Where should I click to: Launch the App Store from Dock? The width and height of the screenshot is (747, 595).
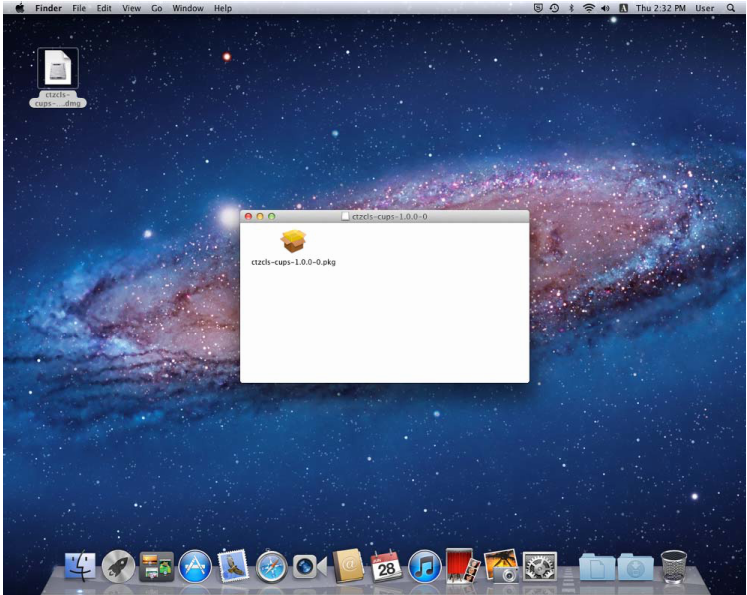(195, 566)
